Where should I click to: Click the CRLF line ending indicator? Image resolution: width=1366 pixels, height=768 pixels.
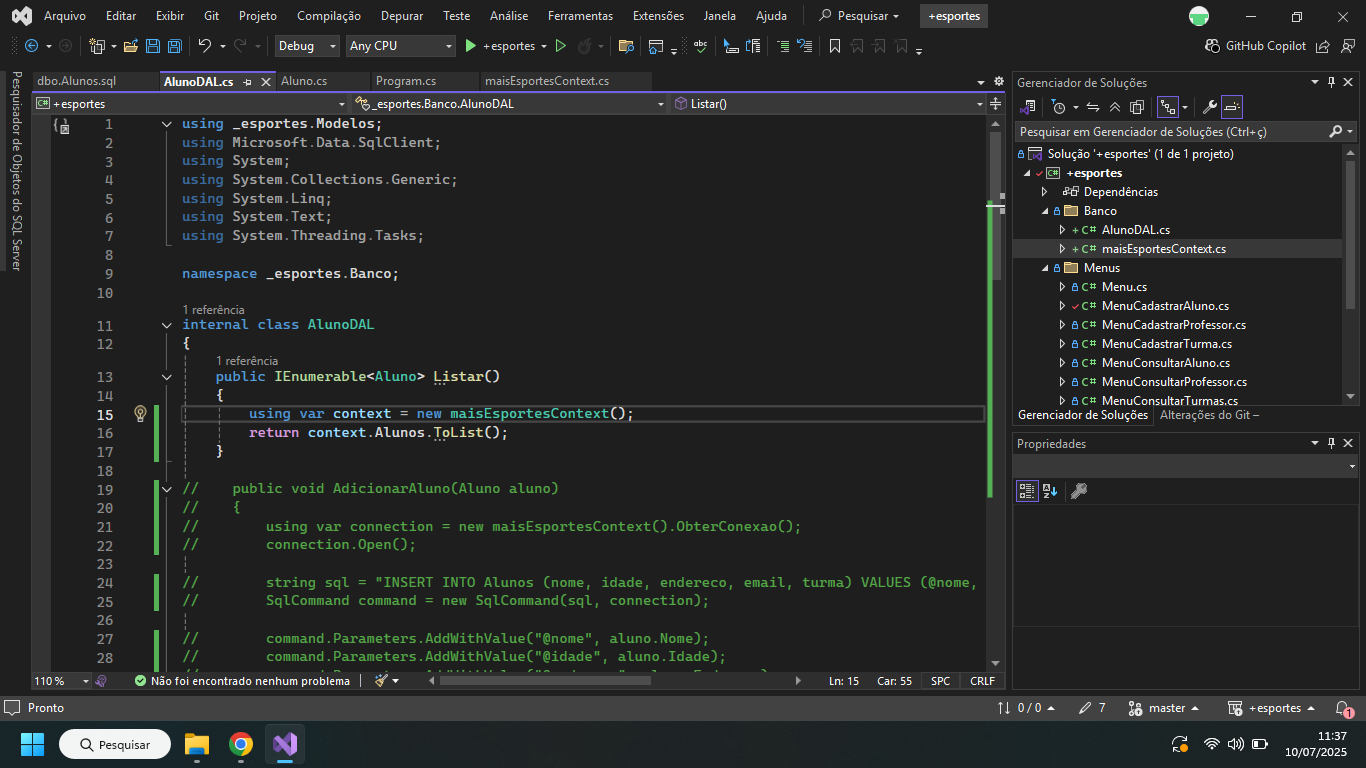pos(982,681)
